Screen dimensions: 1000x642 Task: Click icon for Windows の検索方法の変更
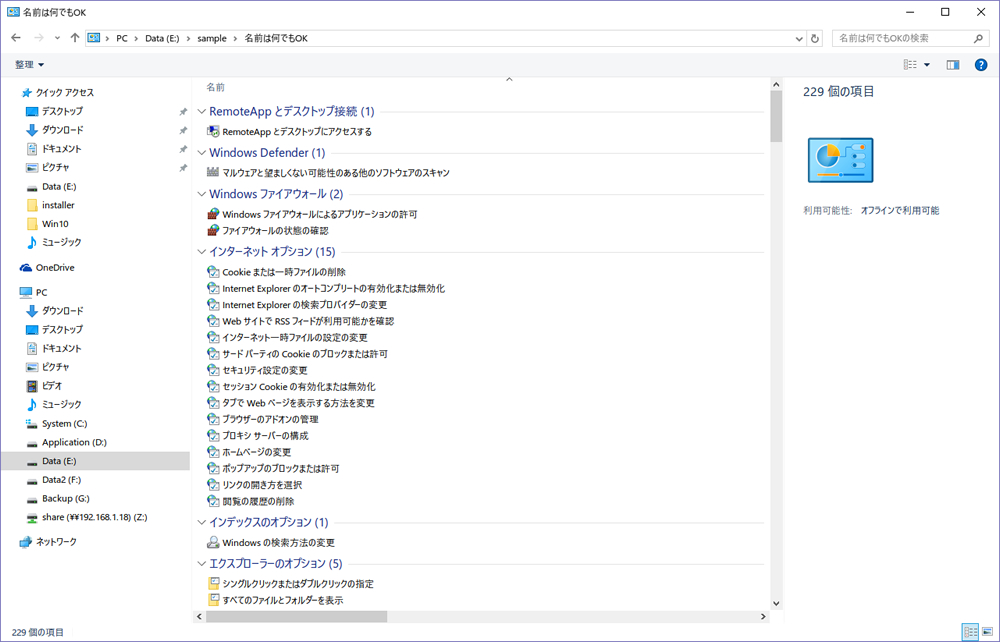coord(213,543)
